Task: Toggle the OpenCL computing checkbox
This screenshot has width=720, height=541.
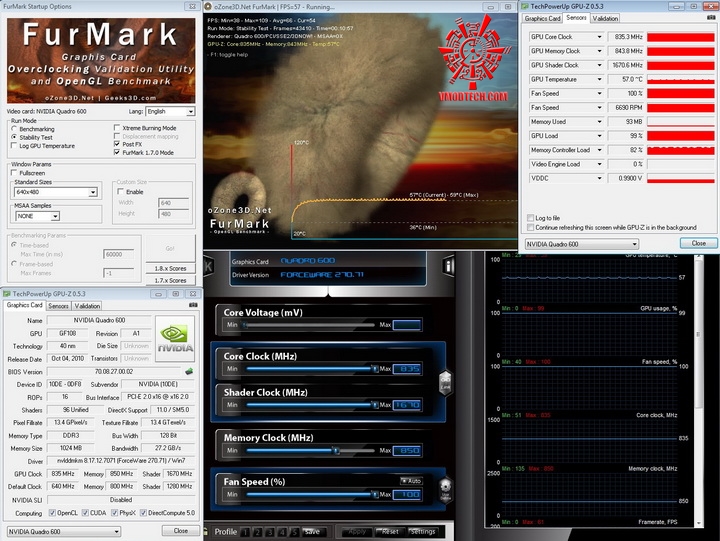Action: coord(52,513)
